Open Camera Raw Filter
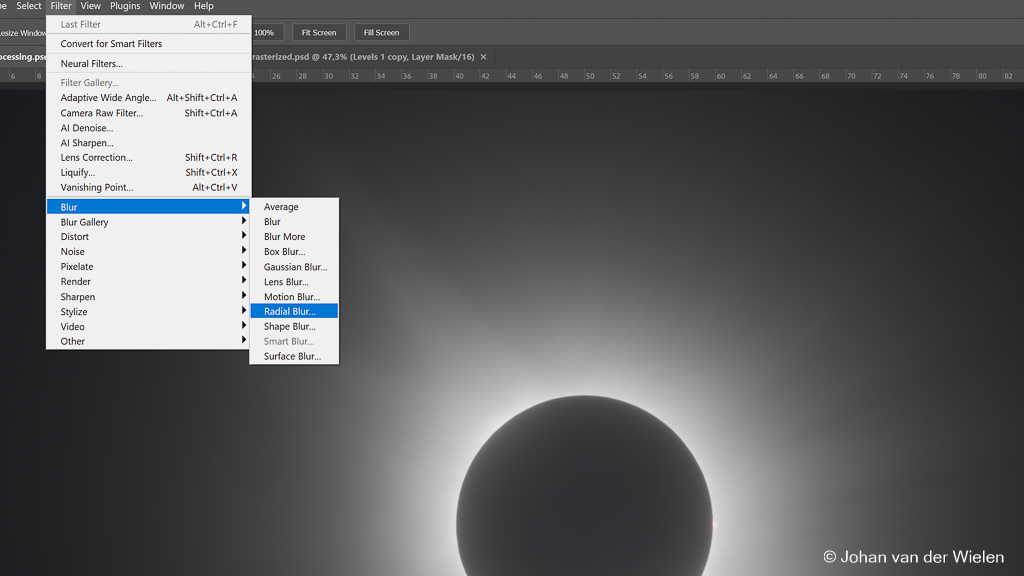Viewport: 1024px width, 576px height. click(x=149, y=113)
